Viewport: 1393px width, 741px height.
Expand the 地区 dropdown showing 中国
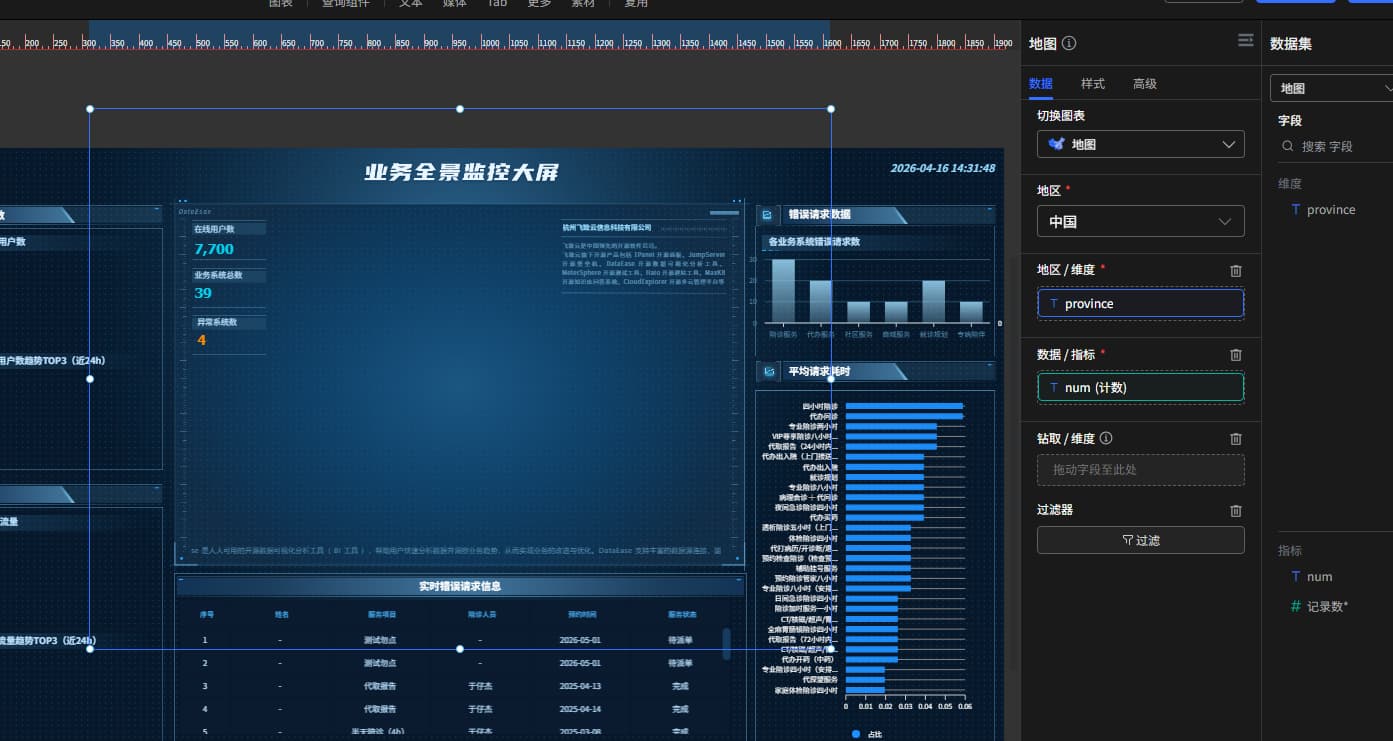(x=1140, y=221)
